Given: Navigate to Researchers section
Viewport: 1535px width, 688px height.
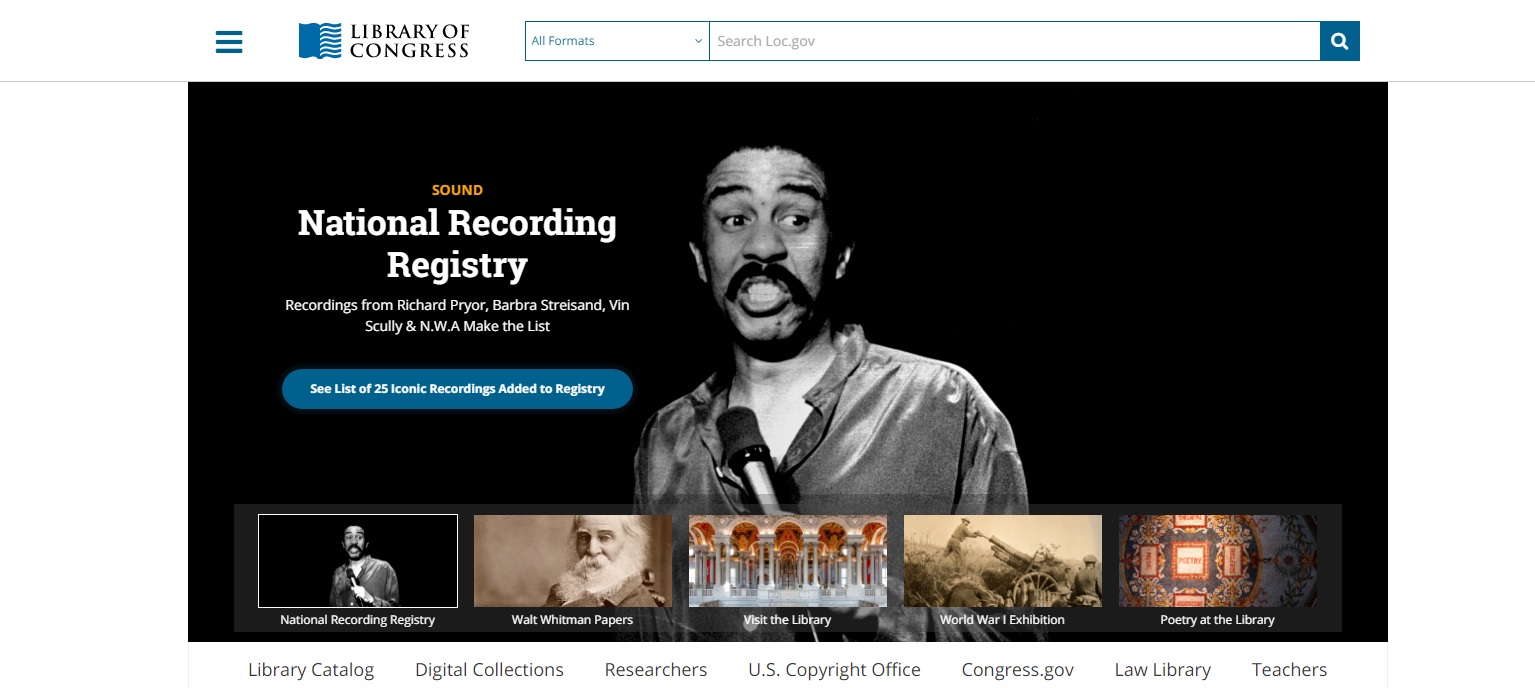Looking at the screenshot, I should click(655, 670).
